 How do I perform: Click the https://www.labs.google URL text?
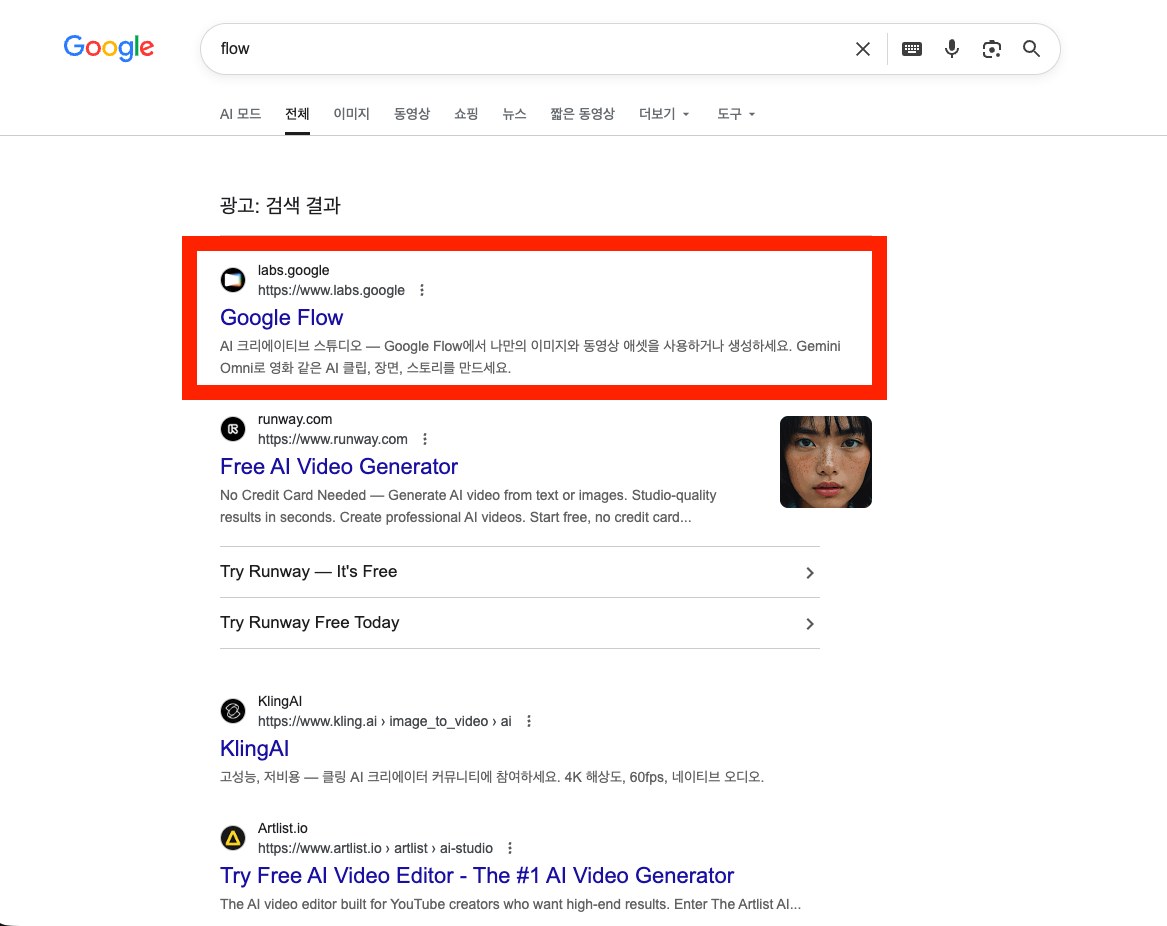pyautogui.click(x=331, y=290)
